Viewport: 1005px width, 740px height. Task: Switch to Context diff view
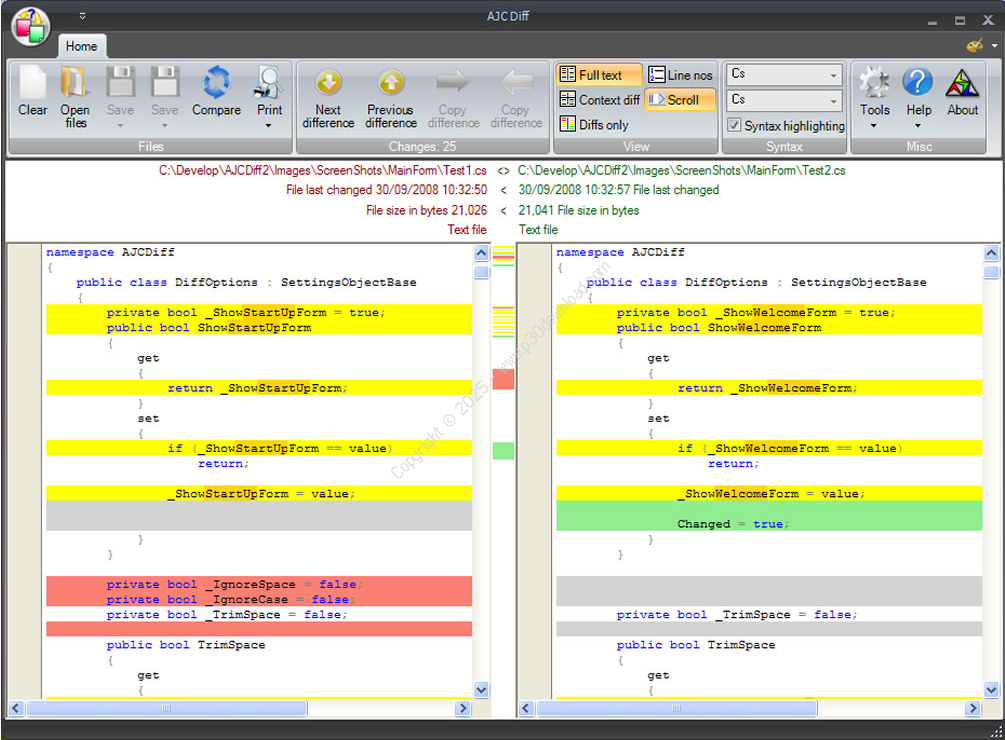point(600,100)
